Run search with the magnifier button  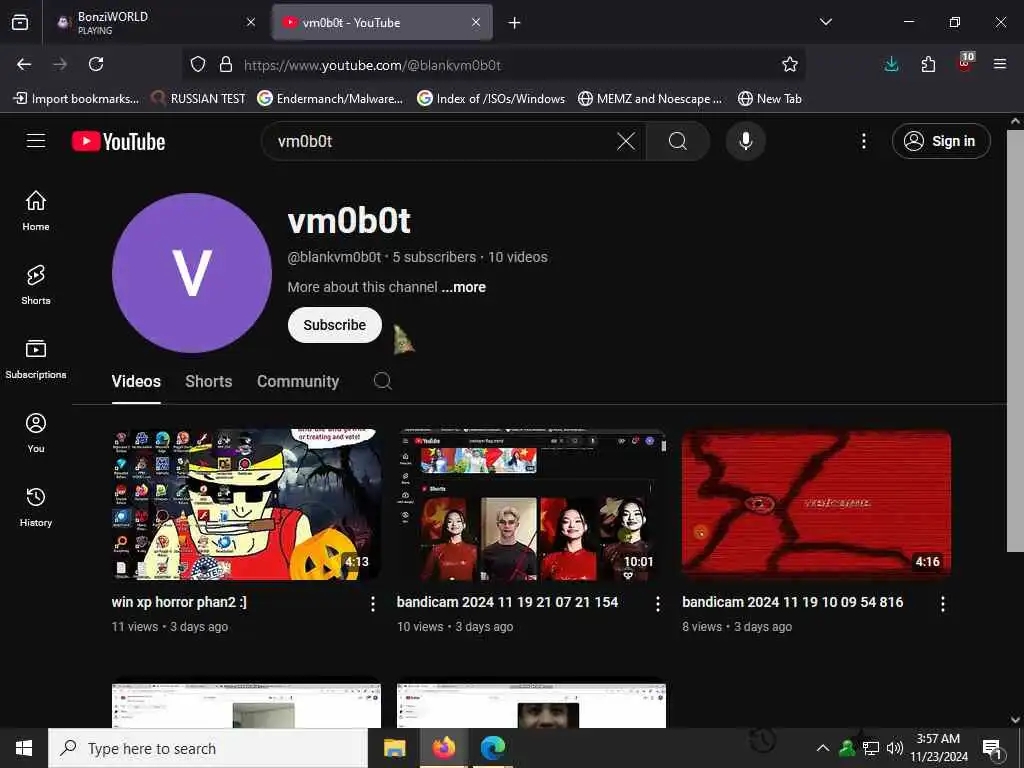(678, 141)
